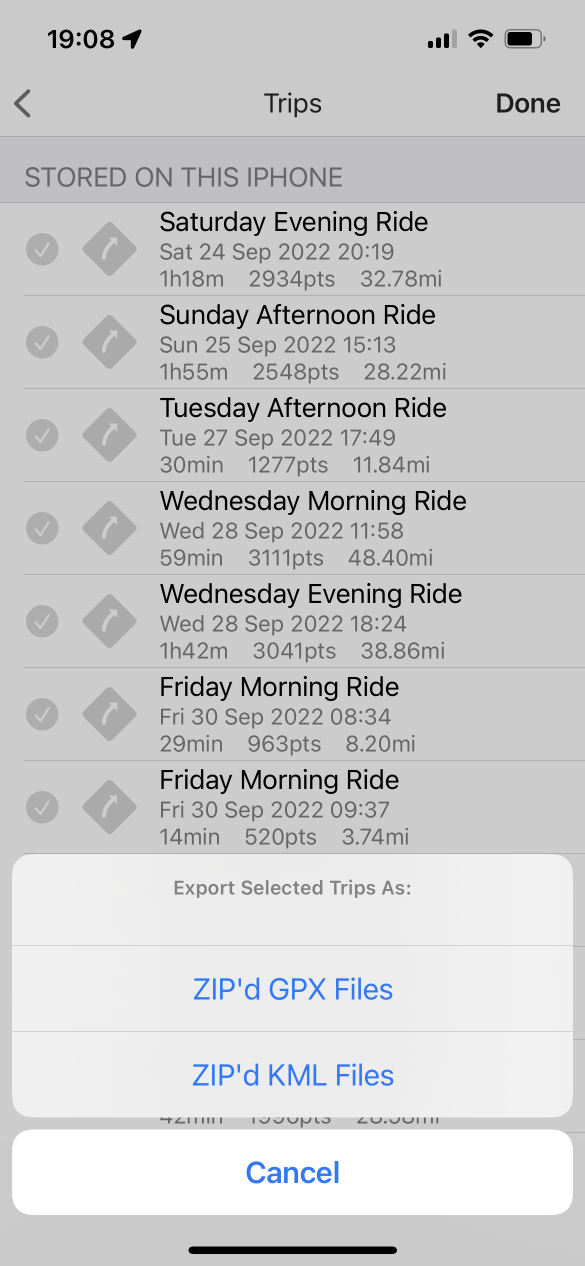Dismiss the export sheet with Cancel
The image size is (585, 1266).
coord(292,1172)
